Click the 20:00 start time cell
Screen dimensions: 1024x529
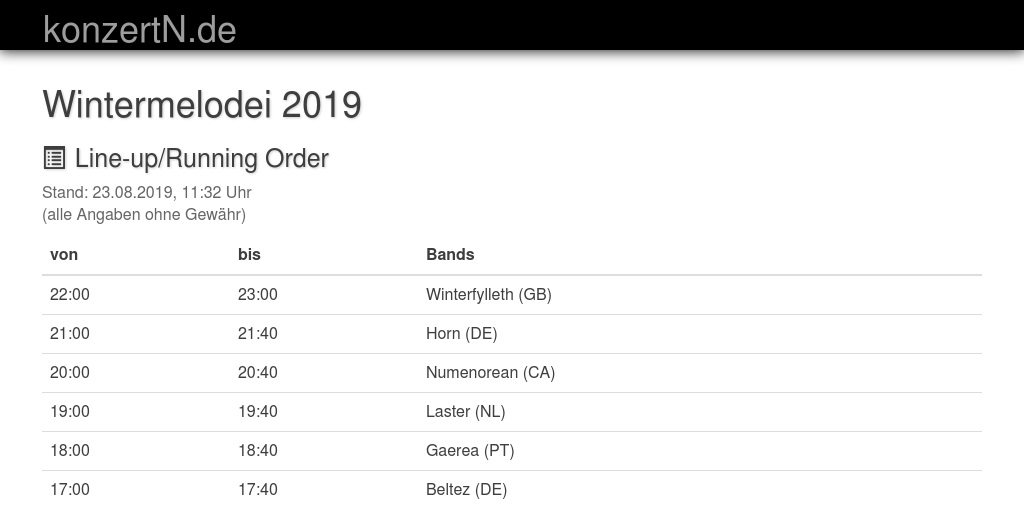click(x=70, y=372)
